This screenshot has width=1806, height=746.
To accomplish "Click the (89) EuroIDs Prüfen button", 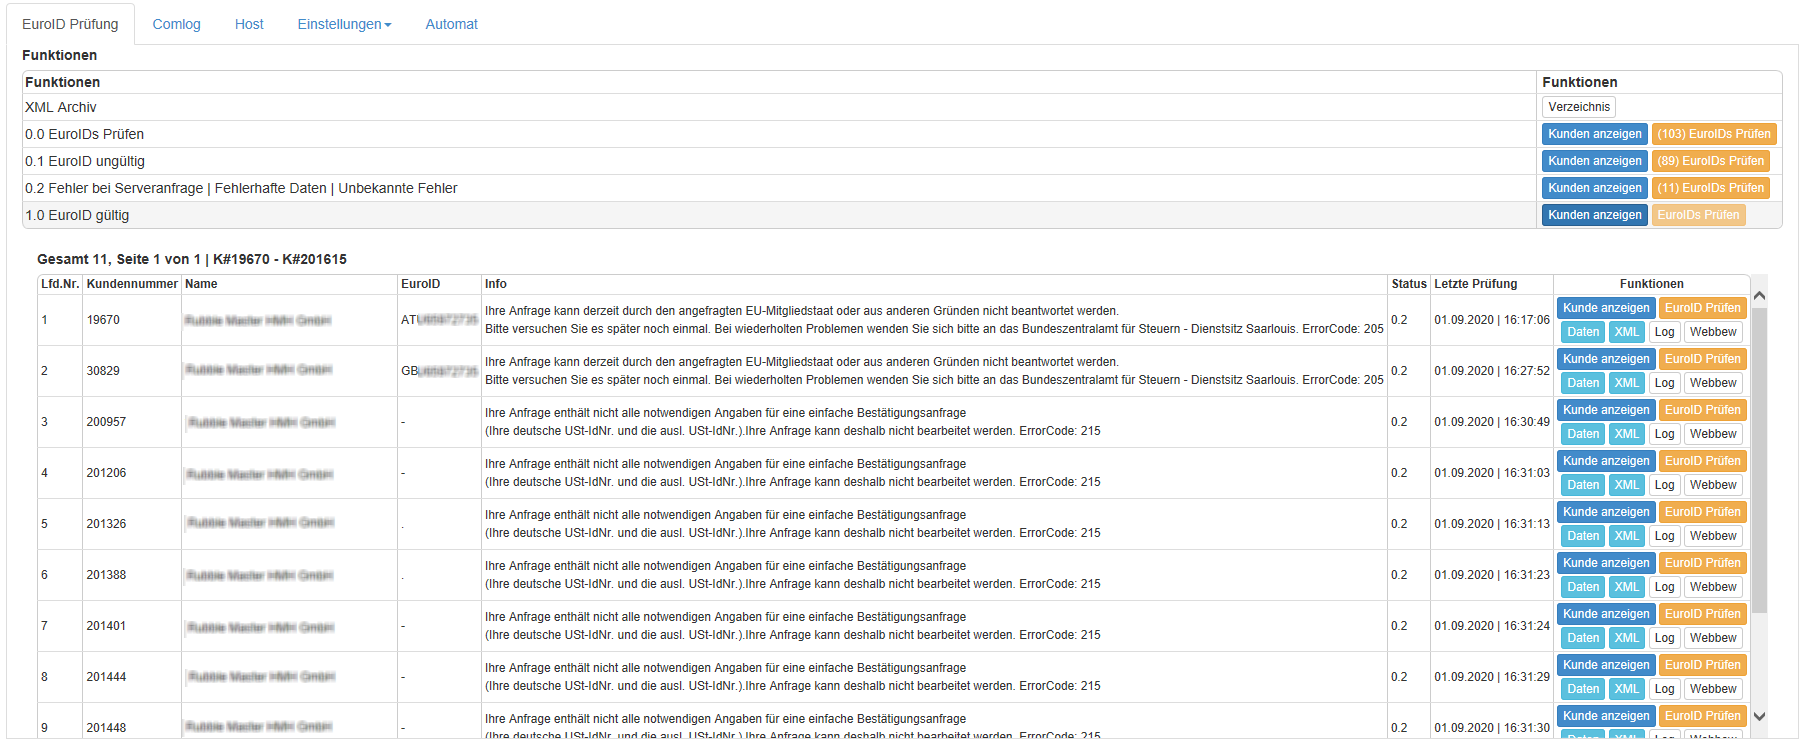I will coord(1709,161).
